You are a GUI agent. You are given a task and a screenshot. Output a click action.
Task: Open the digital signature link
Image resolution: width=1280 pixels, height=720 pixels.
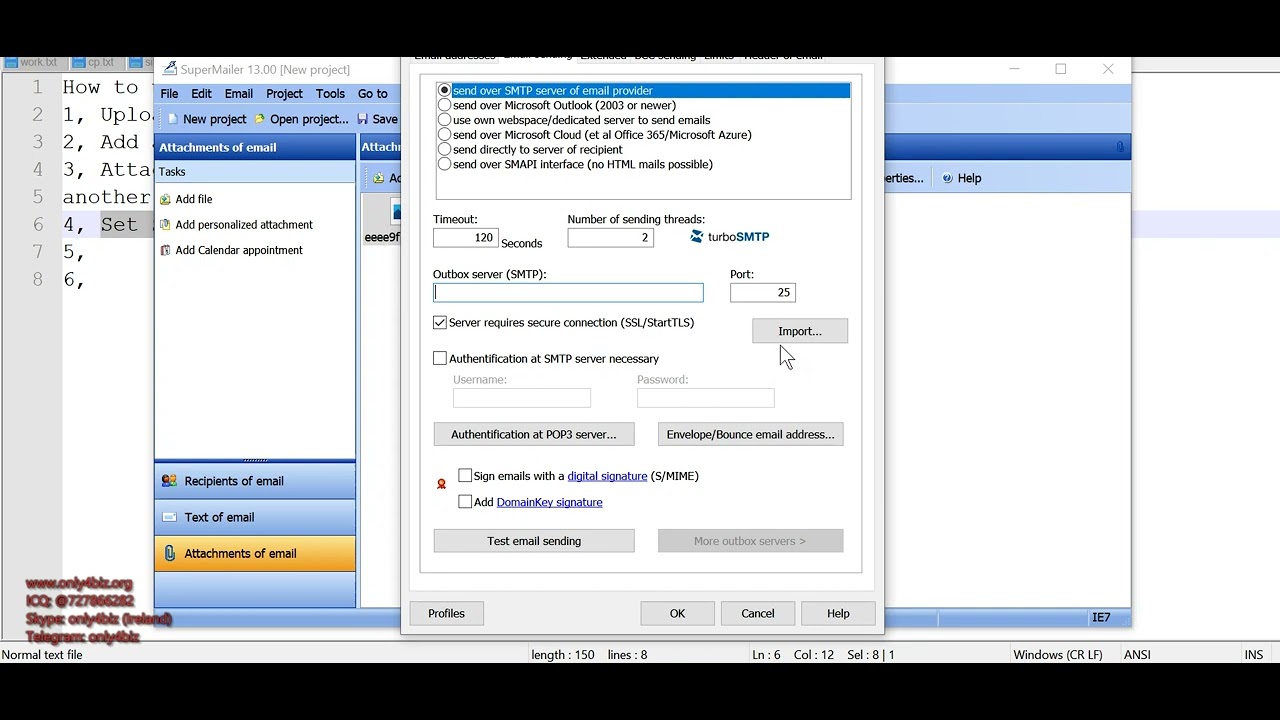point(607,476)
